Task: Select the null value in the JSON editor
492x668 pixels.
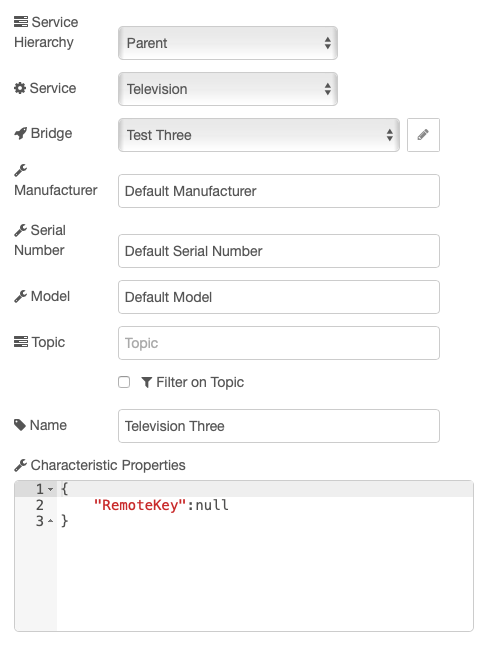Action: [x=212, y=505]
